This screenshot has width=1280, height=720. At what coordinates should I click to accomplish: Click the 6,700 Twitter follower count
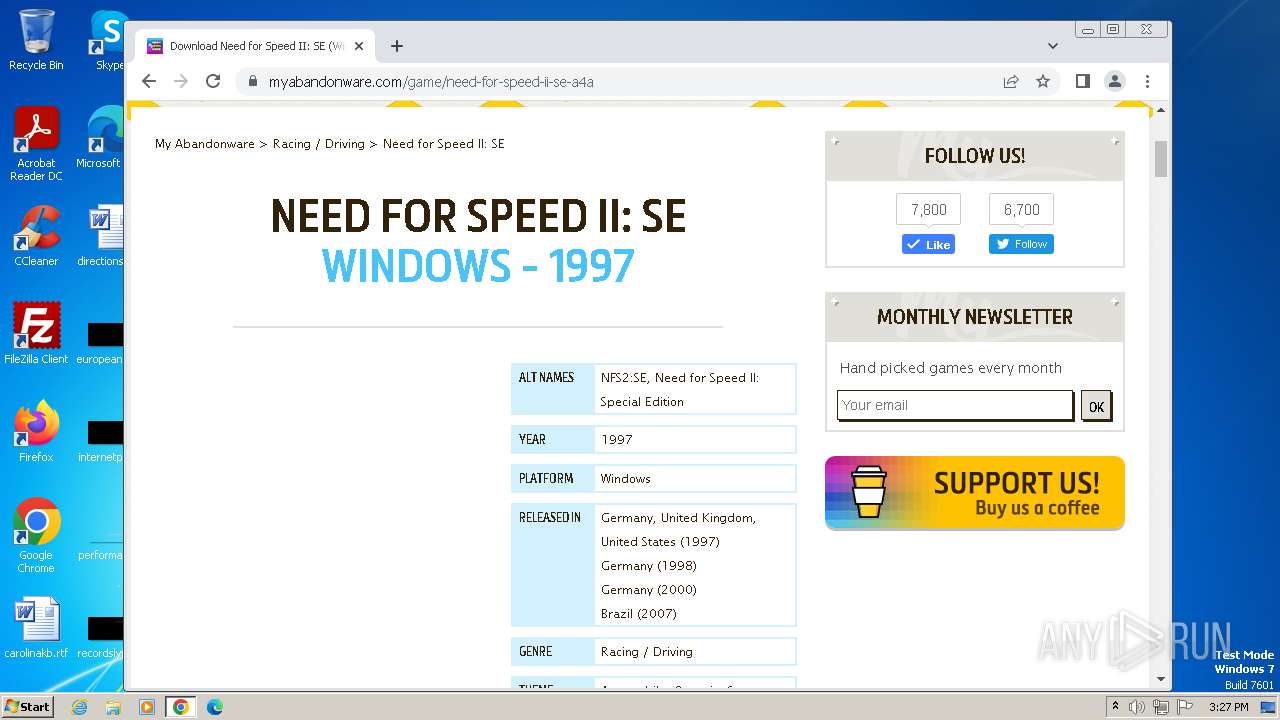pos(1021,210)
